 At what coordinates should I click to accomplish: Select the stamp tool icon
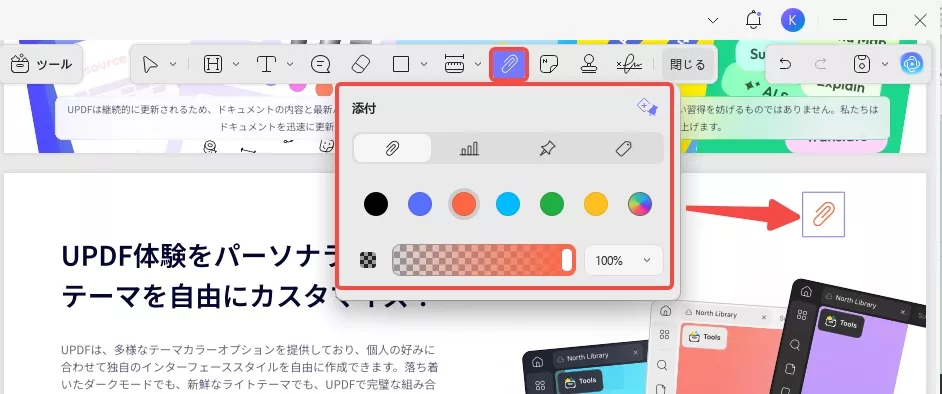(x=589, y=64)
